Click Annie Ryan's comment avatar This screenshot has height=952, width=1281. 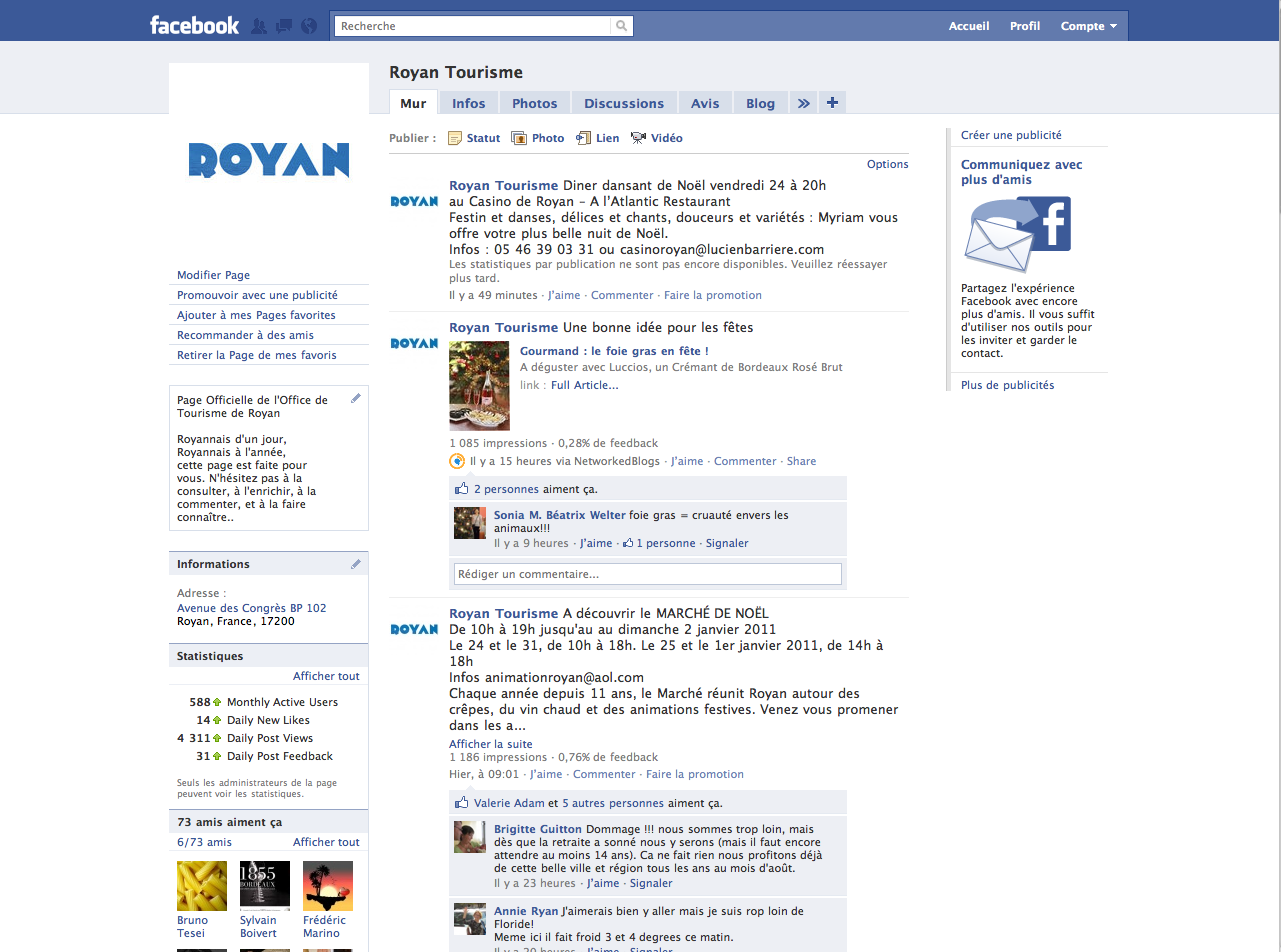tap(470, 919)
